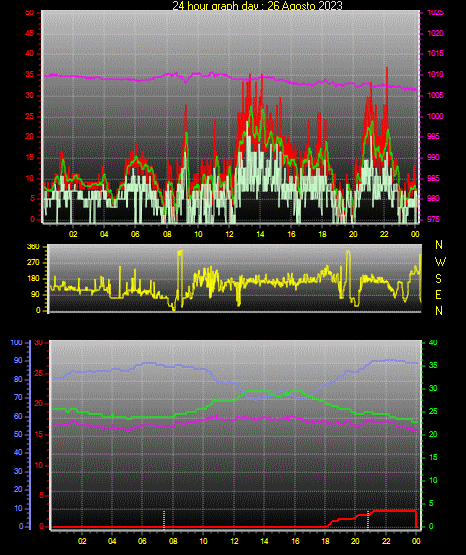Screen dimensions: 466x555
Task: Click the 12 hour label under bottom graph
Action: 234,541
